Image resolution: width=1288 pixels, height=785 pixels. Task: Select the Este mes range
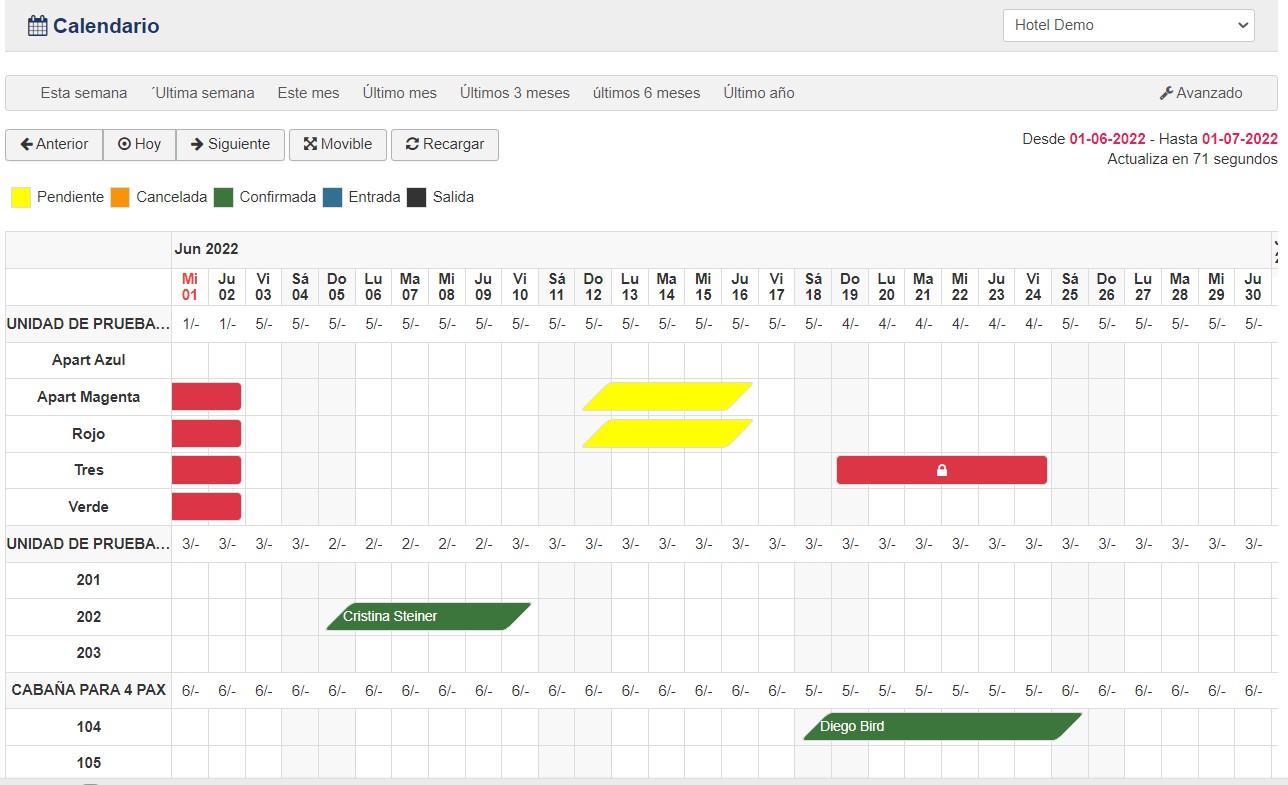(x=308, y=93)
